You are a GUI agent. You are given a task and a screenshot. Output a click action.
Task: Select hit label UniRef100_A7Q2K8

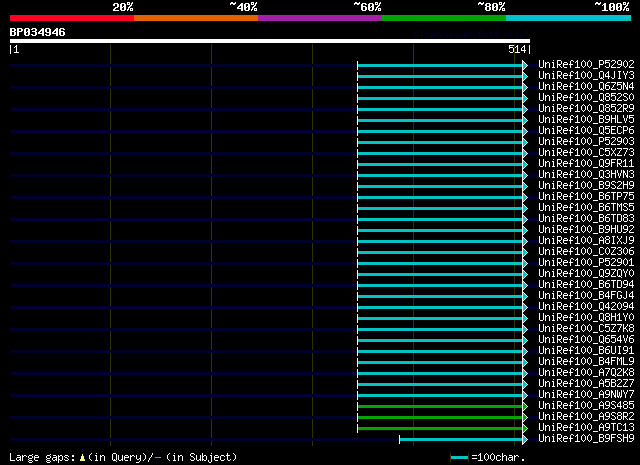tap(586, 373)
